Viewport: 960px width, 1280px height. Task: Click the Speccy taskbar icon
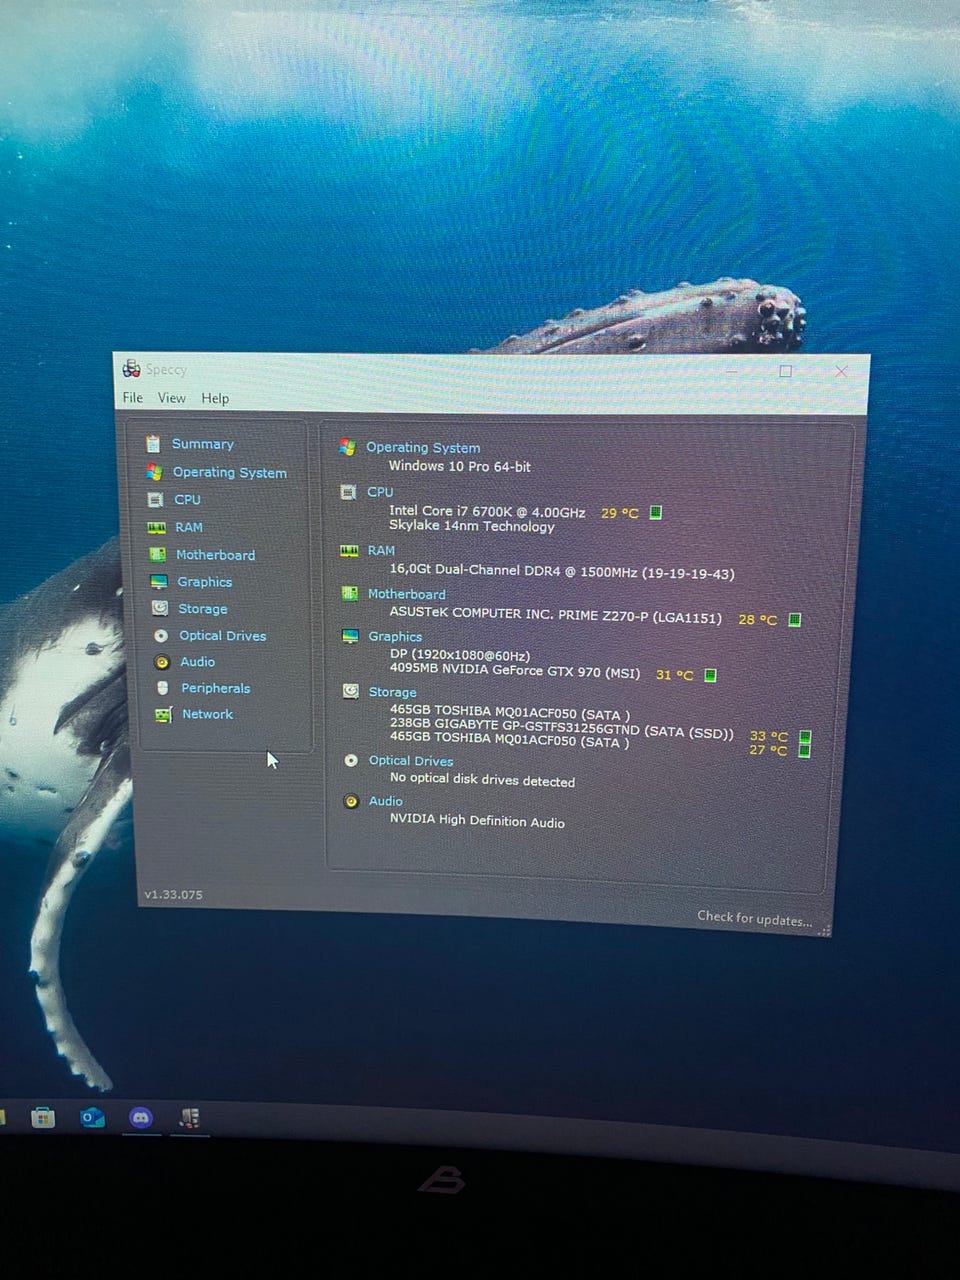coord(189,1118)
